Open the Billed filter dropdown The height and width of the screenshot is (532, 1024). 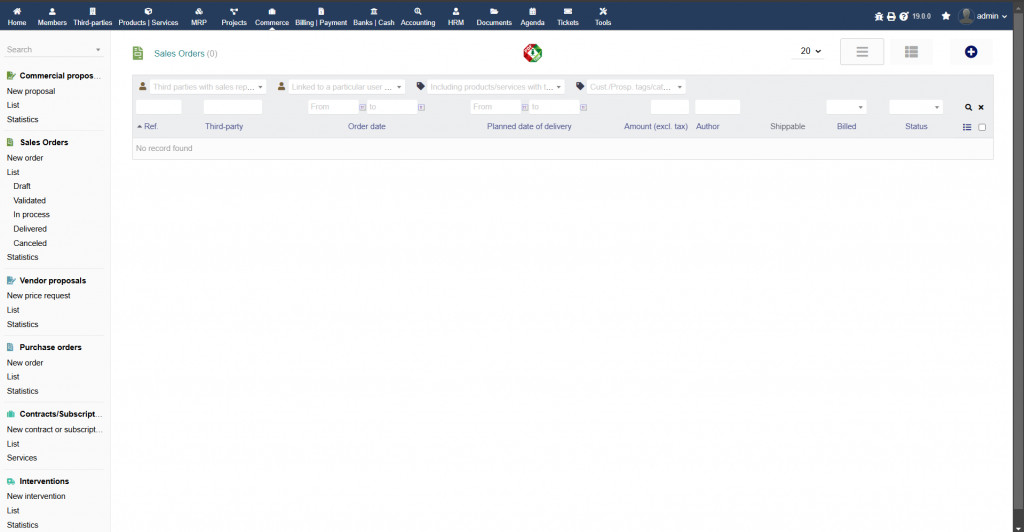tap(846, 107)
